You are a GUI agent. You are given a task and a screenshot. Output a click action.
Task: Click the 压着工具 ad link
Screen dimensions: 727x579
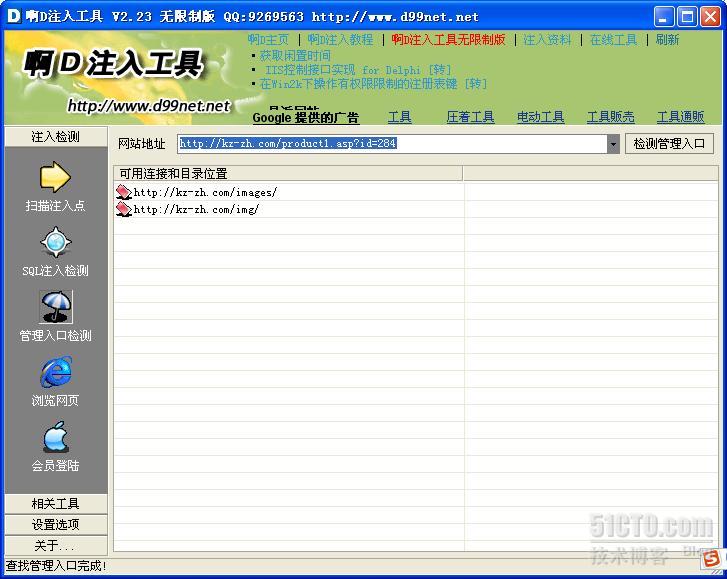[x=470, y=117]
